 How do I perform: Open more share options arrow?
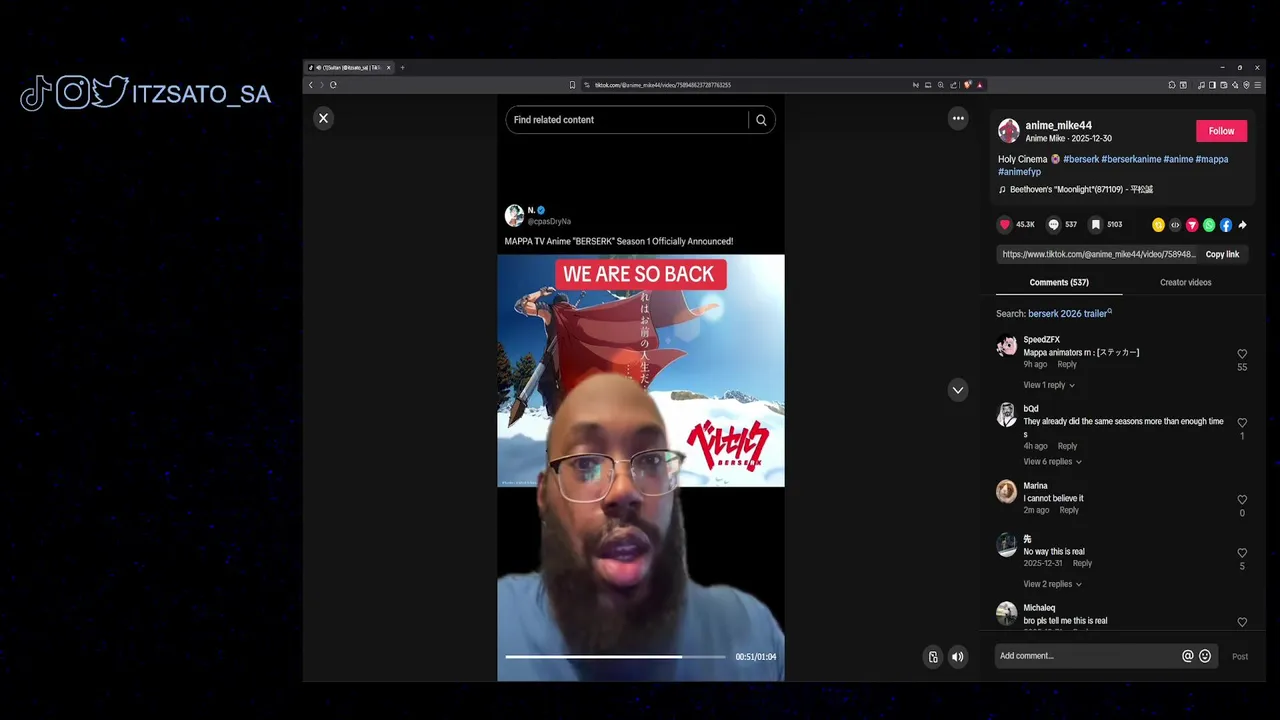(x=1242, y=225)
